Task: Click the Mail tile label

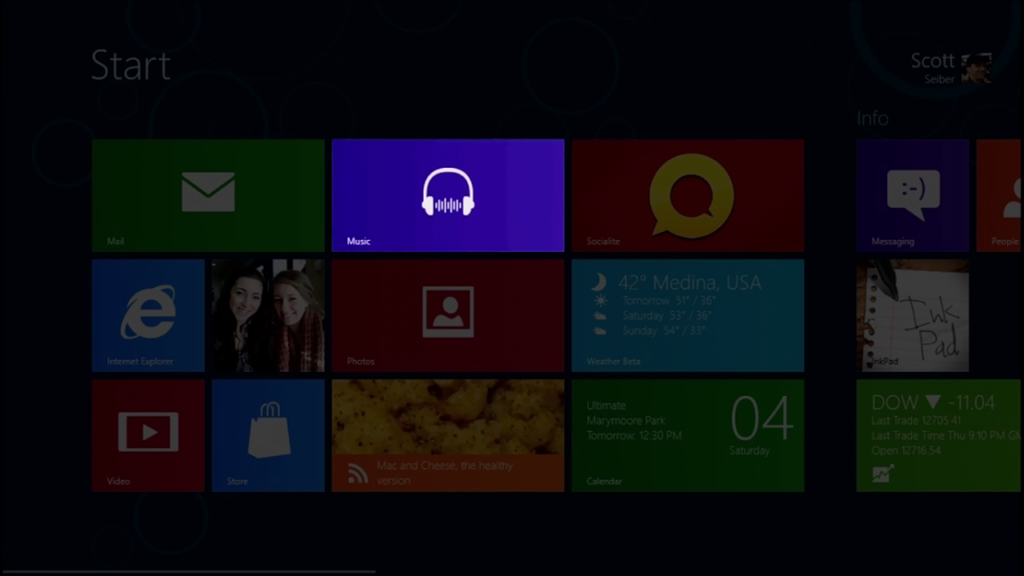Action: (x=116, y=241)
